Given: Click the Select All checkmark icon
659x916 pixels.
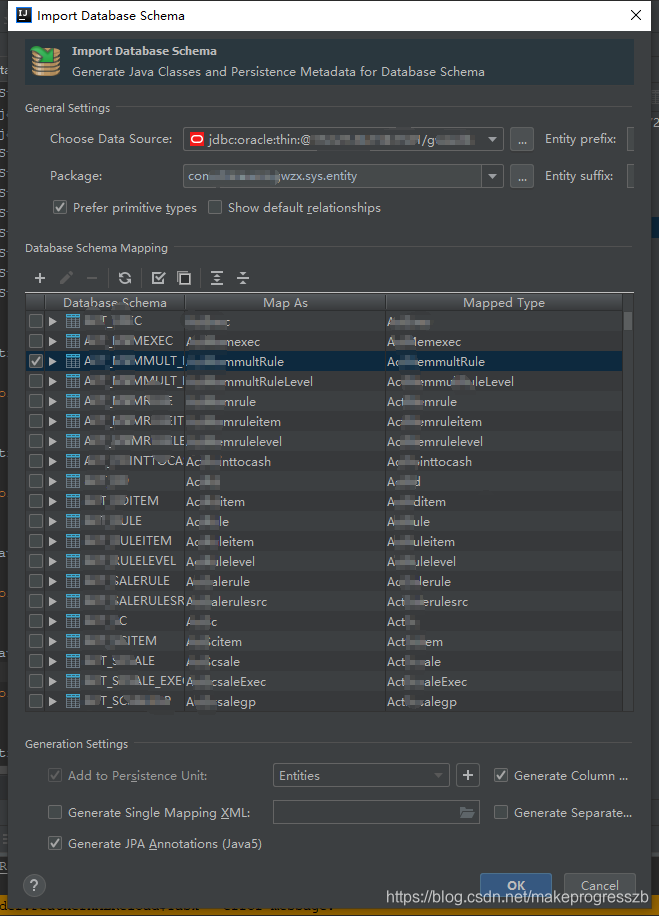Looking at the screenshot, I should pyautogui.click(x=158, y=278).
